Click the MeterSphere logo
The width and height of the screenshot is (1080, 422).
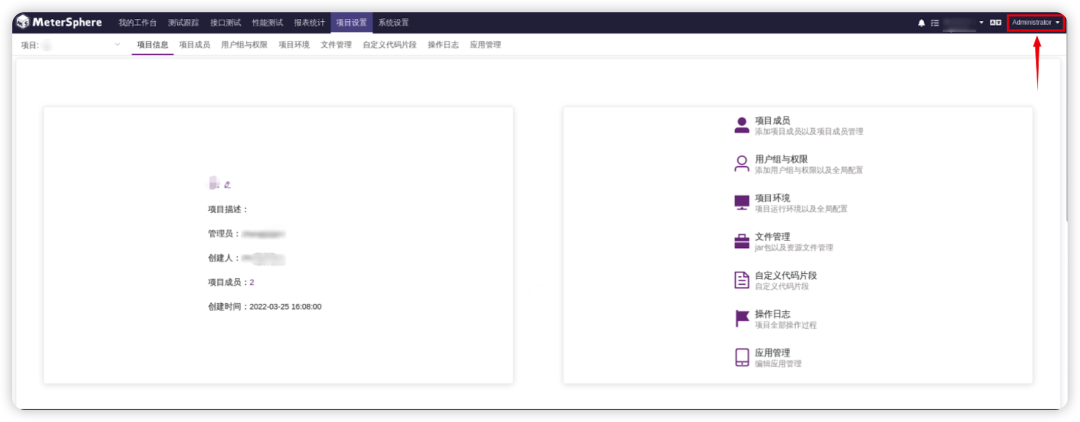click(x=60, y=23)
